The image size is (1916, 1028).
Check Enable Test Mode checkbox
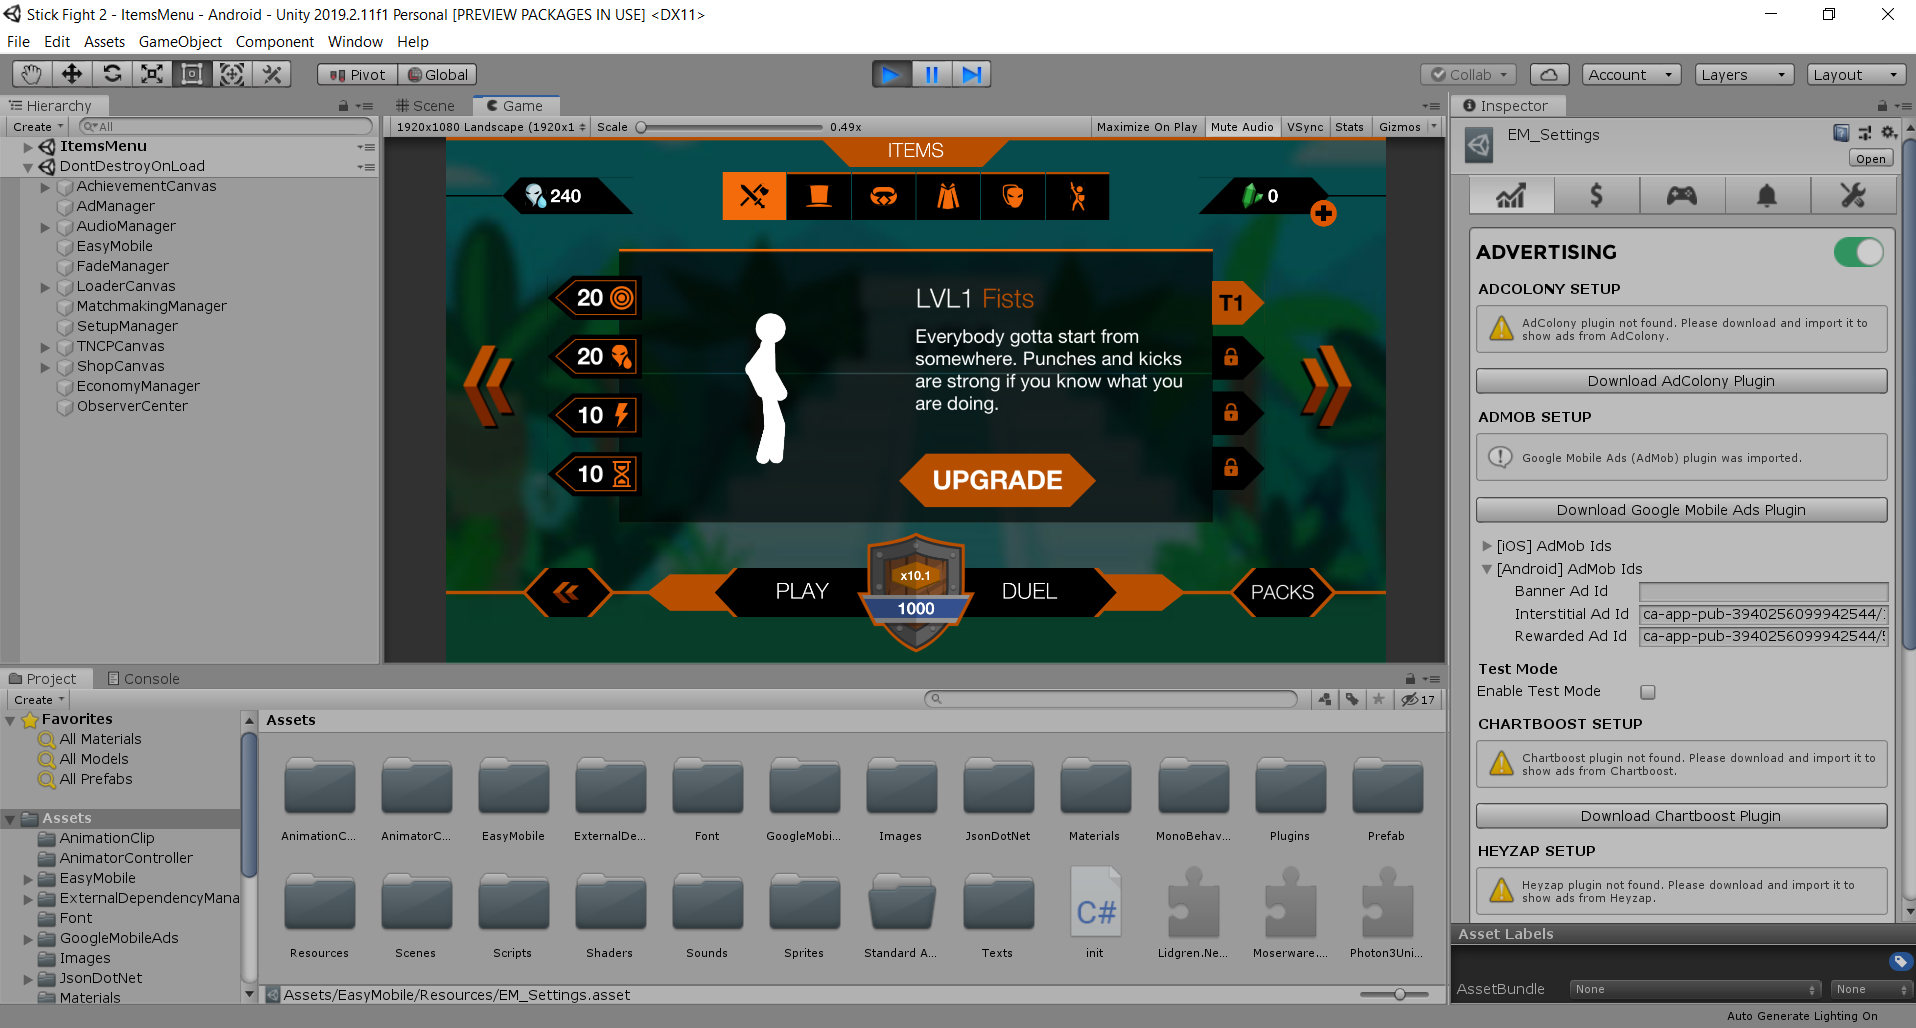1648,692
